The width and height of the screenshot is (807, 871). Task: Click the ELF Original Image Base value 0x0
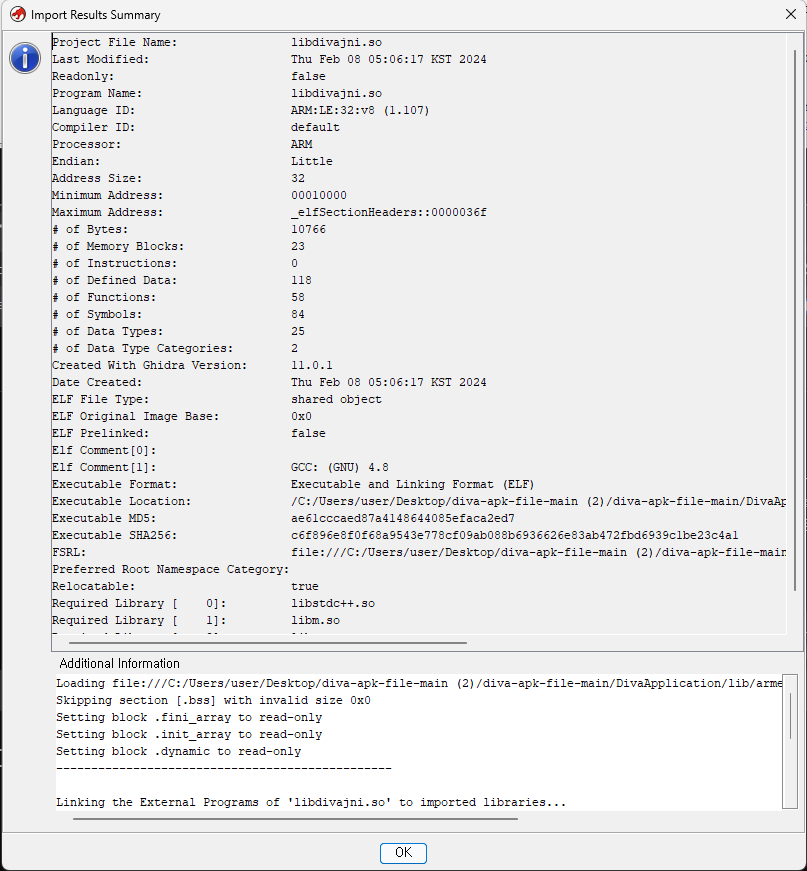pyautogui.click(x=301, y=416)
